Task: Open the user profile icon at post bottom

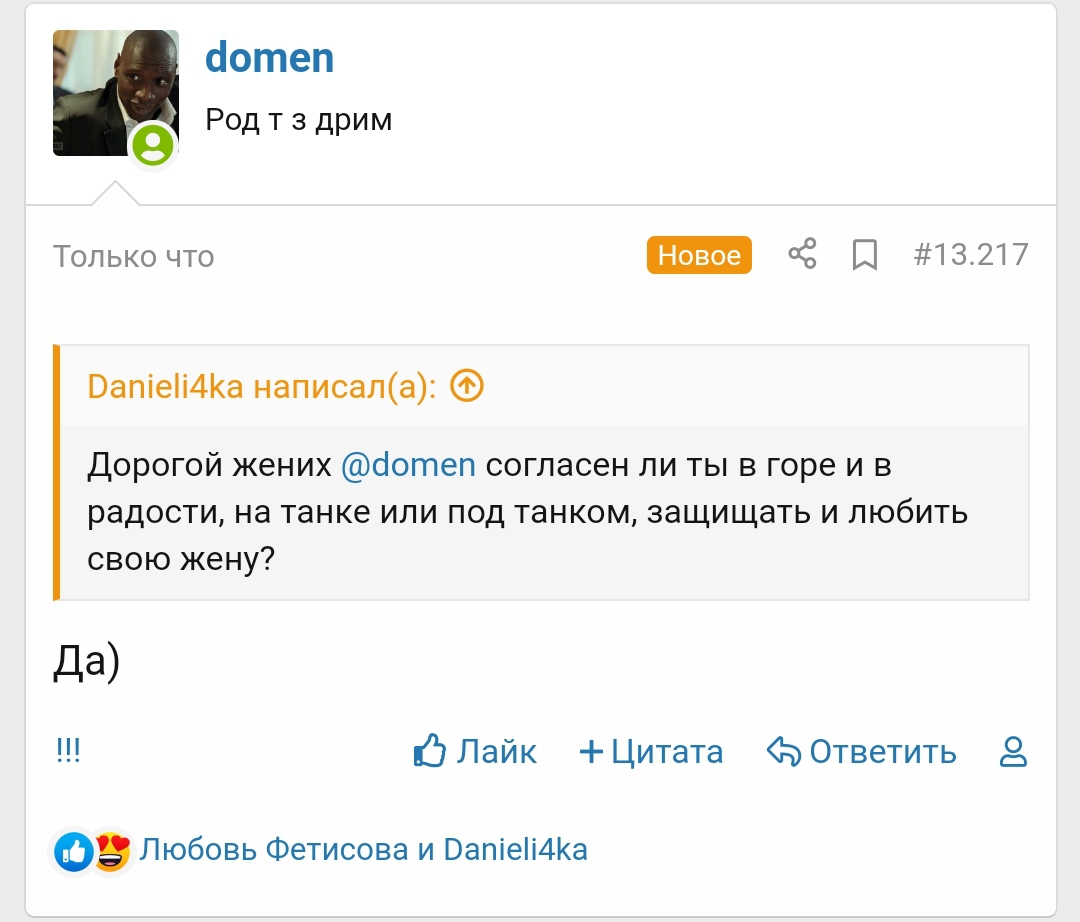Action: coord(1013,752)
